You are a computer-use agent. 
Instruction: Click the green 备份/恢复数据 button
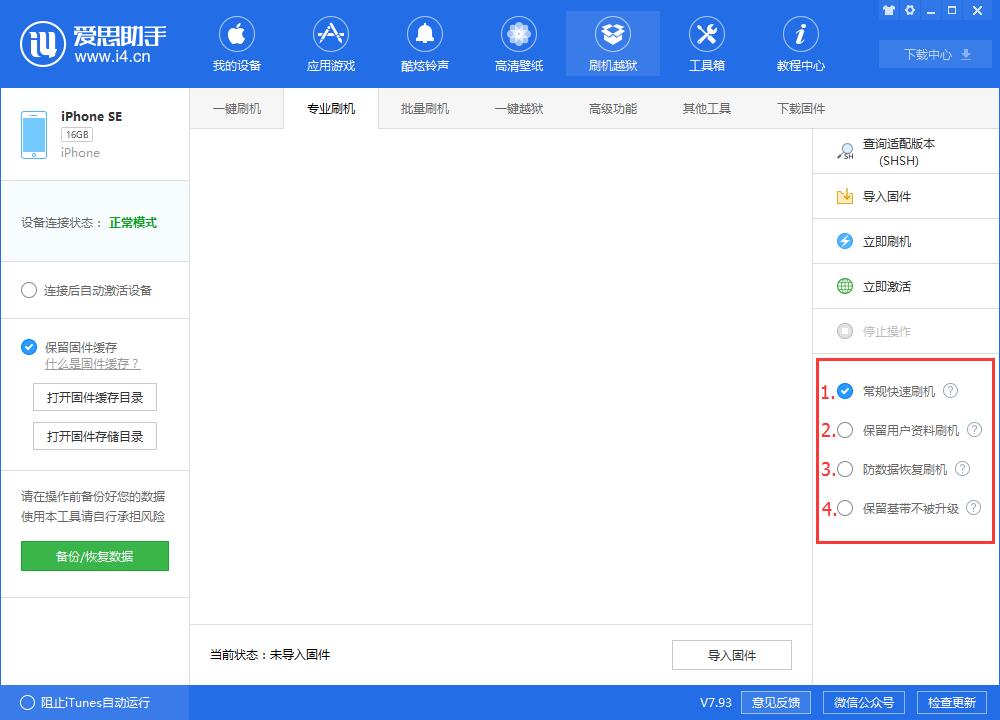[95, 556]
